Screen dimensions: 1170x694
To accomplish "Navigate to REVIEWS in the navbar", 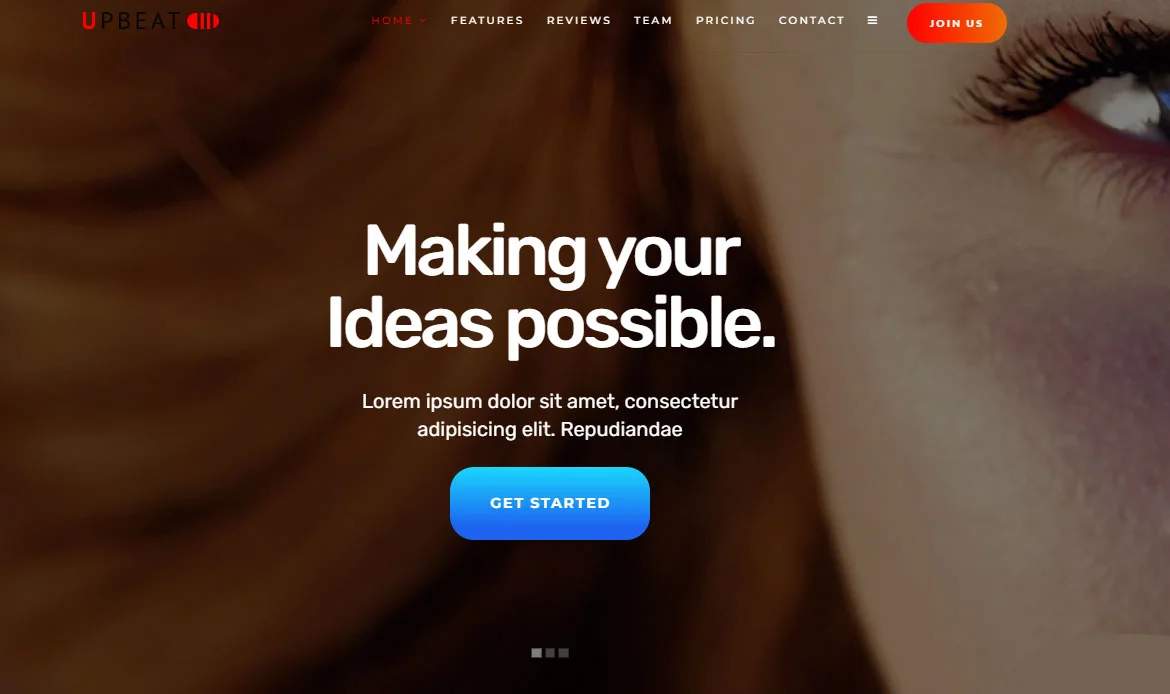I will click(578, 21).
